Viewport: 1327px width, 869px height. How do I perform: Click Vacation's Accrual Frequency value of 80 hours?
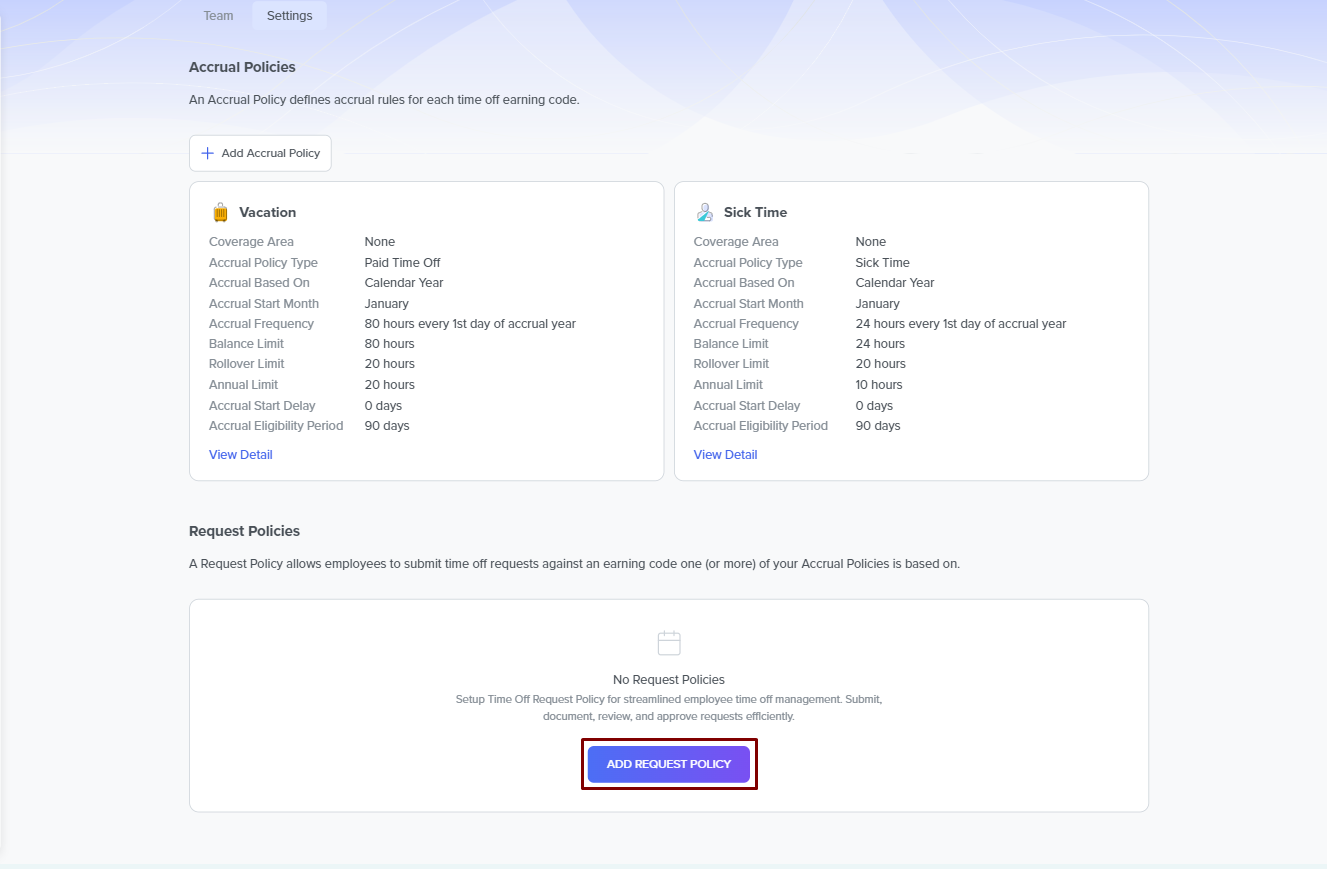pyautogui.click(x=470, y=324)
